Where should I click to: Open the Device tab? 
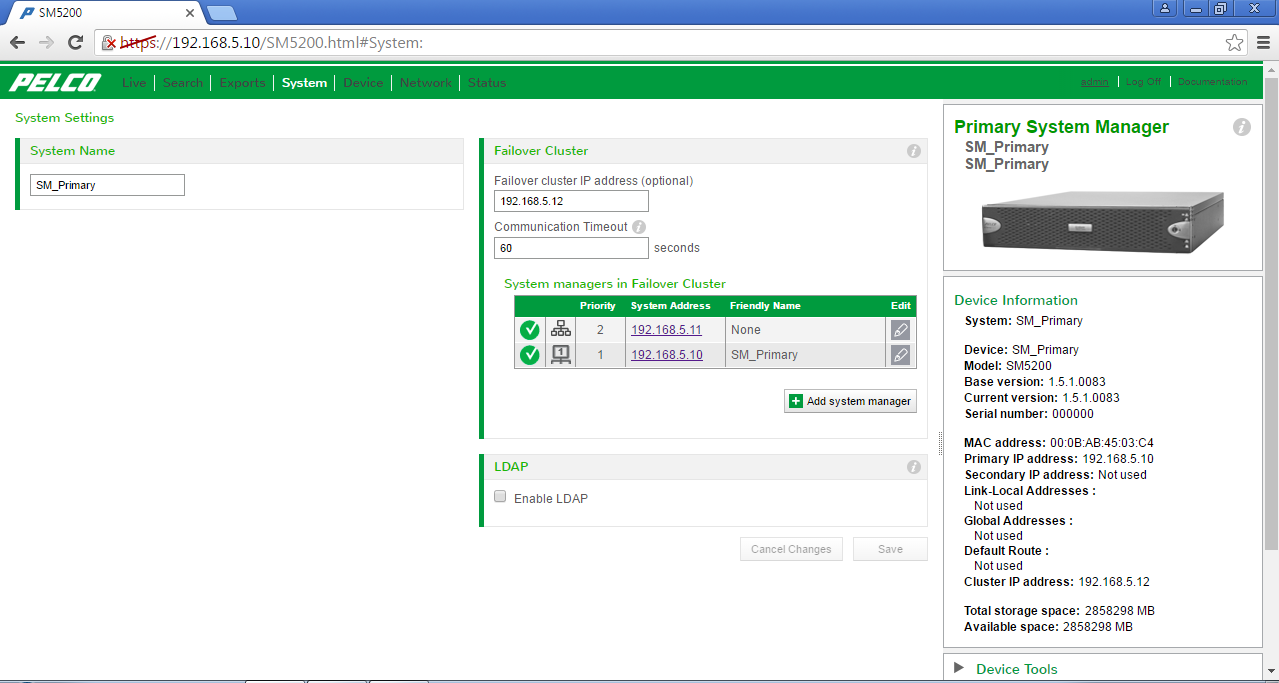click(362, 83)
